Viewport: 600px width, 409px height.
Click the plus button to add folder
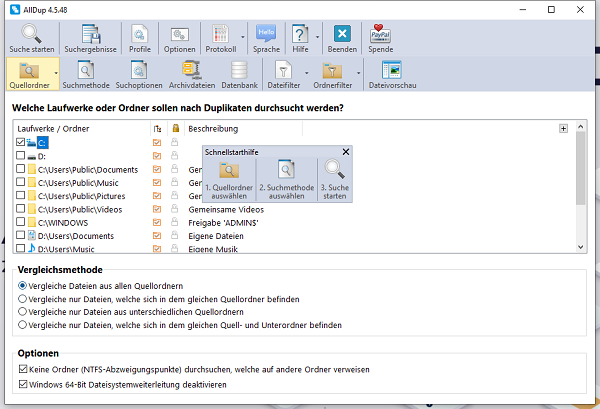pos(563,129)
